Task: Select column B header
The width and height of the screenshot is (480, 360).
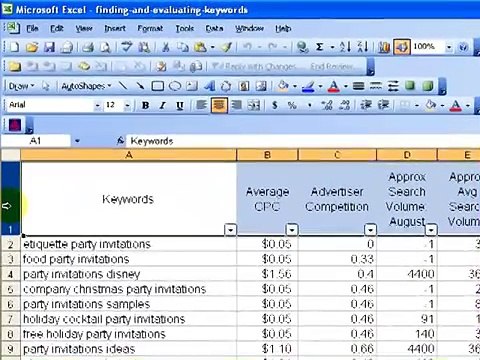Action: coord(267,155)
